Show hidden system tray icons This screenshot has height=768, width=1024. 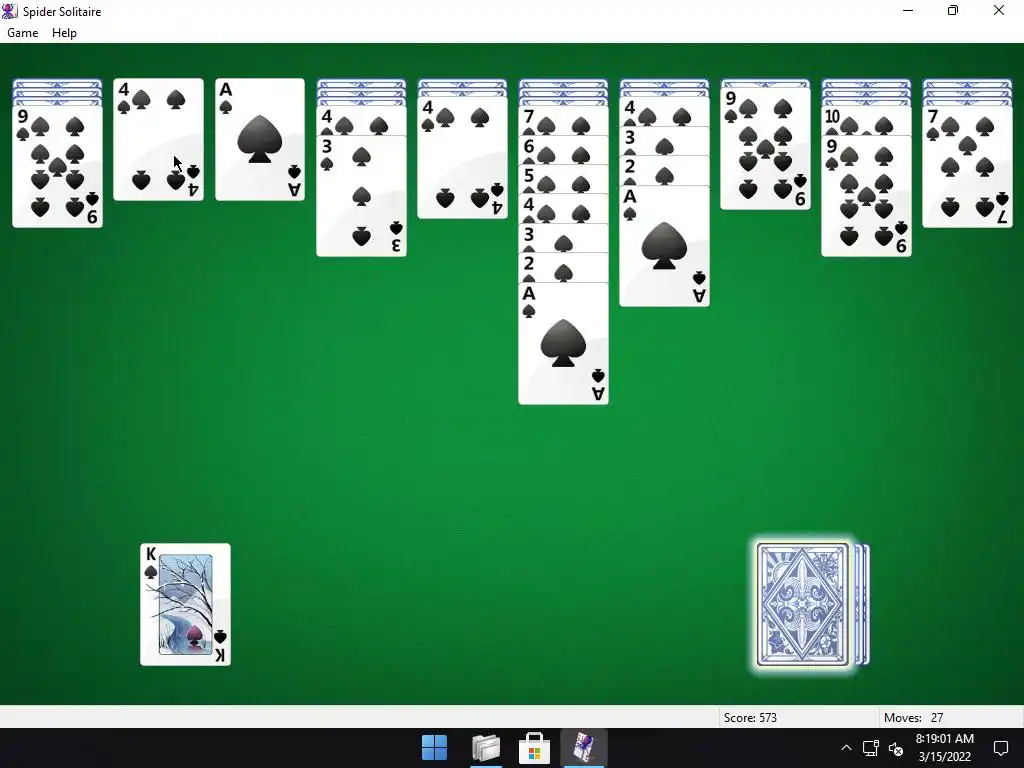coord(846,748)
